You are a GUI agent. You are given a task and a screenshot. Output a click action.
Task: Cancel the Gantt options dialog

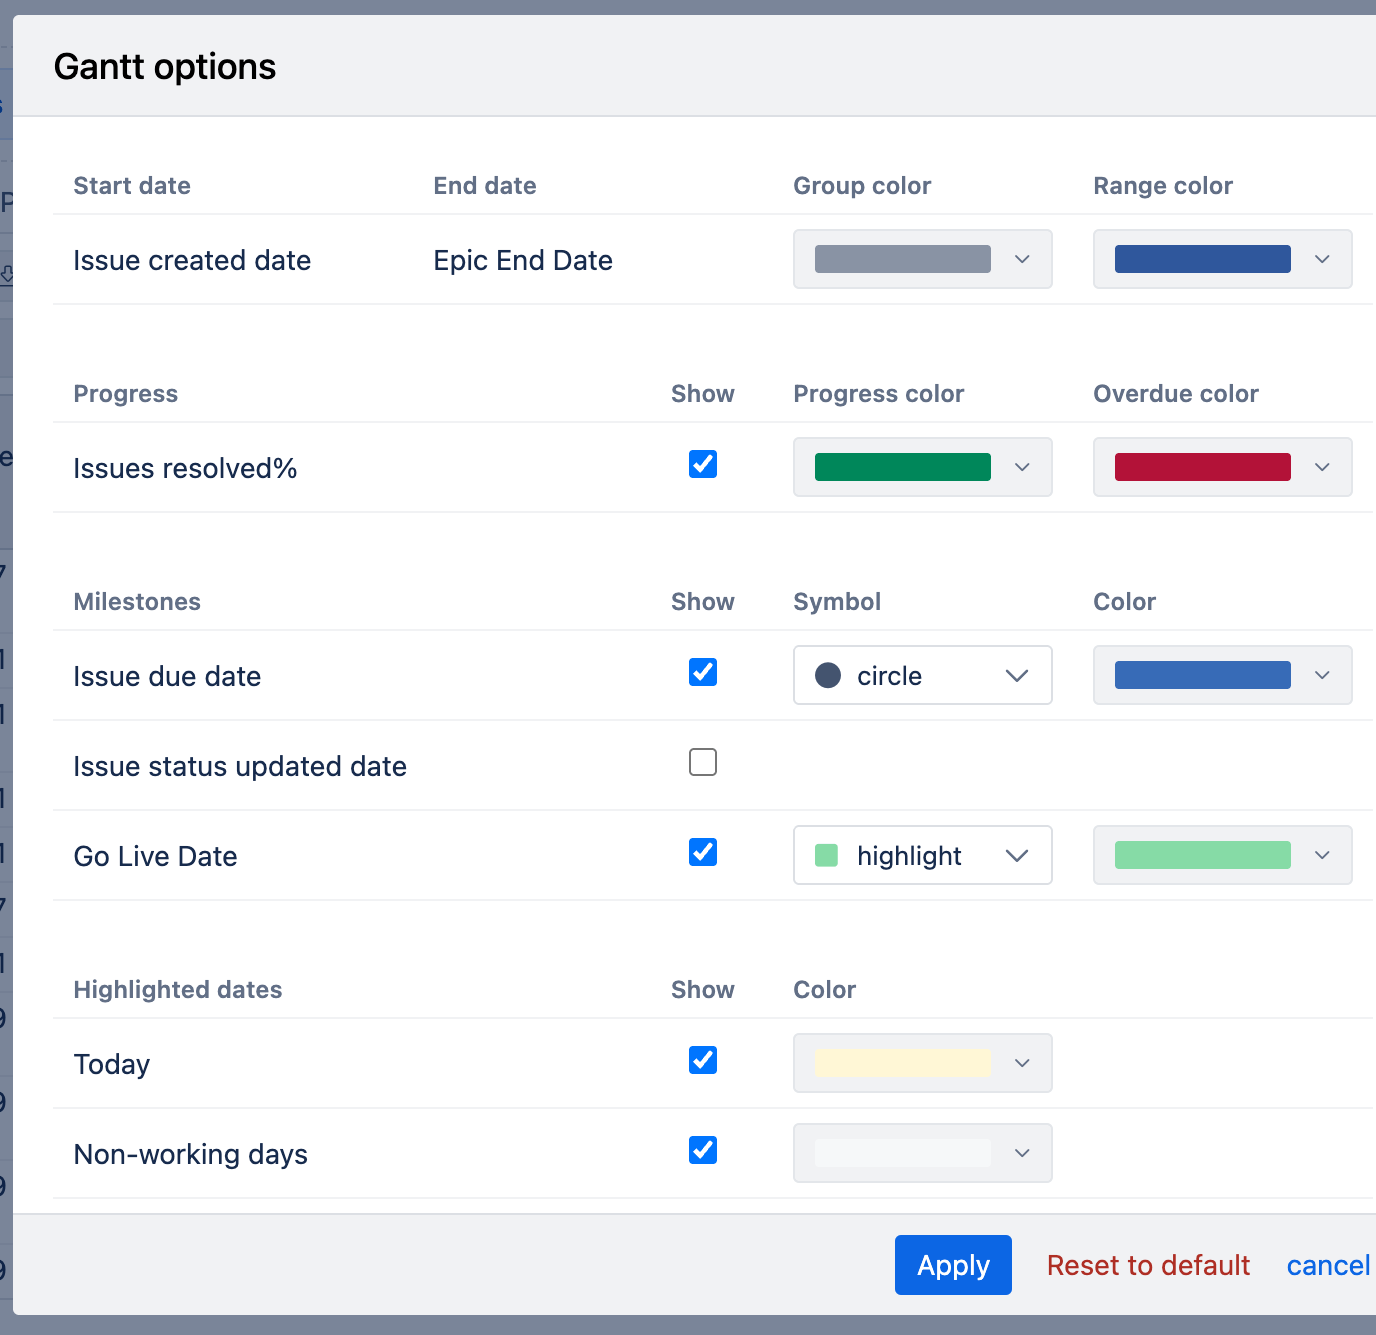click(x=1327, y=1265)
